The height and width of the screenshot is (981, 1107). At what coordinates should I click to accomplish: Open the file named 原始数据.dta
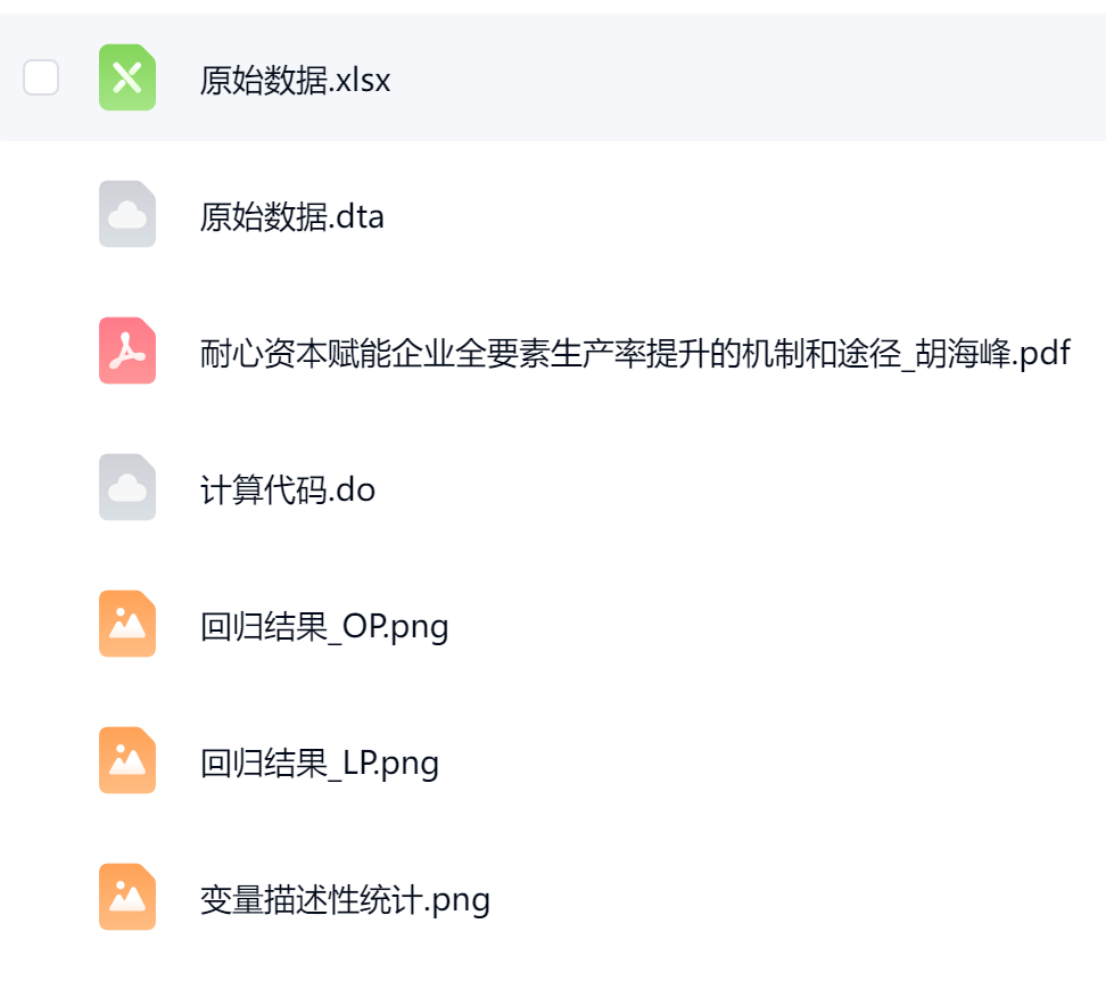pos(292,217)
